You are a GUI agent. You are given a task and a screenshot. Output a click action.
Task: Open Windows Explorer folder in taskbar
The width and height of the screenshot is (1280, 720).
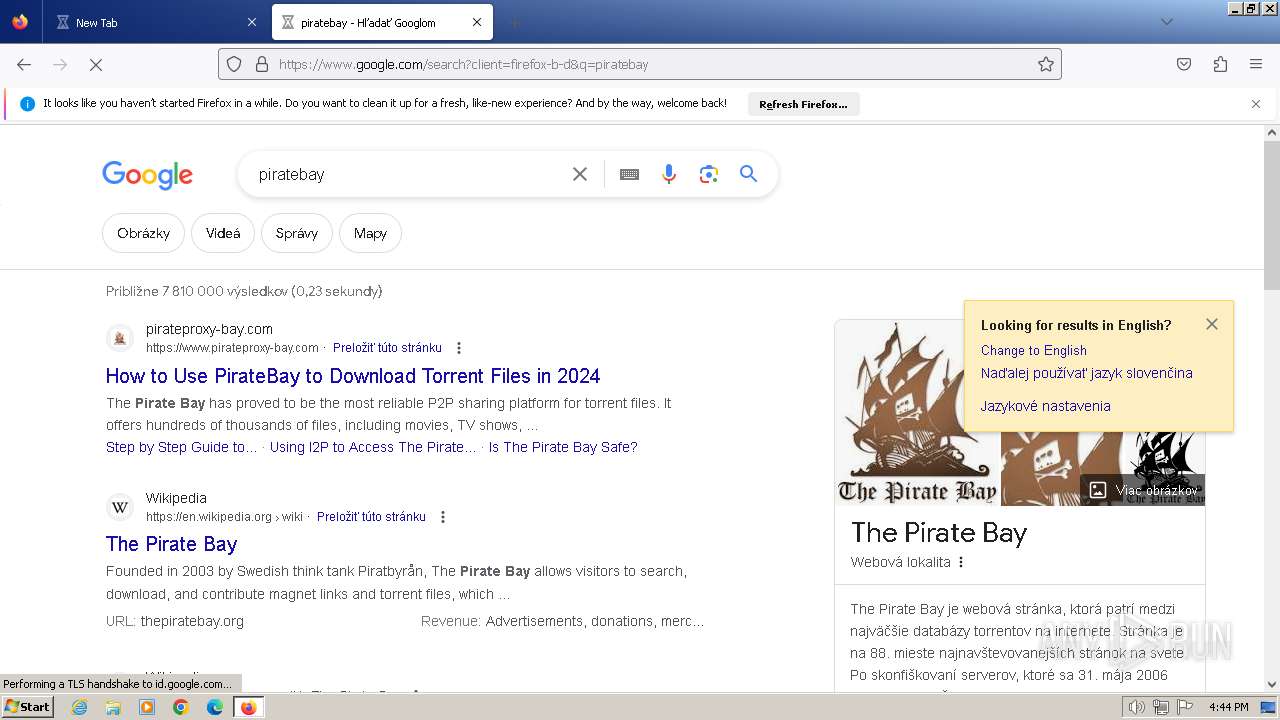(113, 707)
